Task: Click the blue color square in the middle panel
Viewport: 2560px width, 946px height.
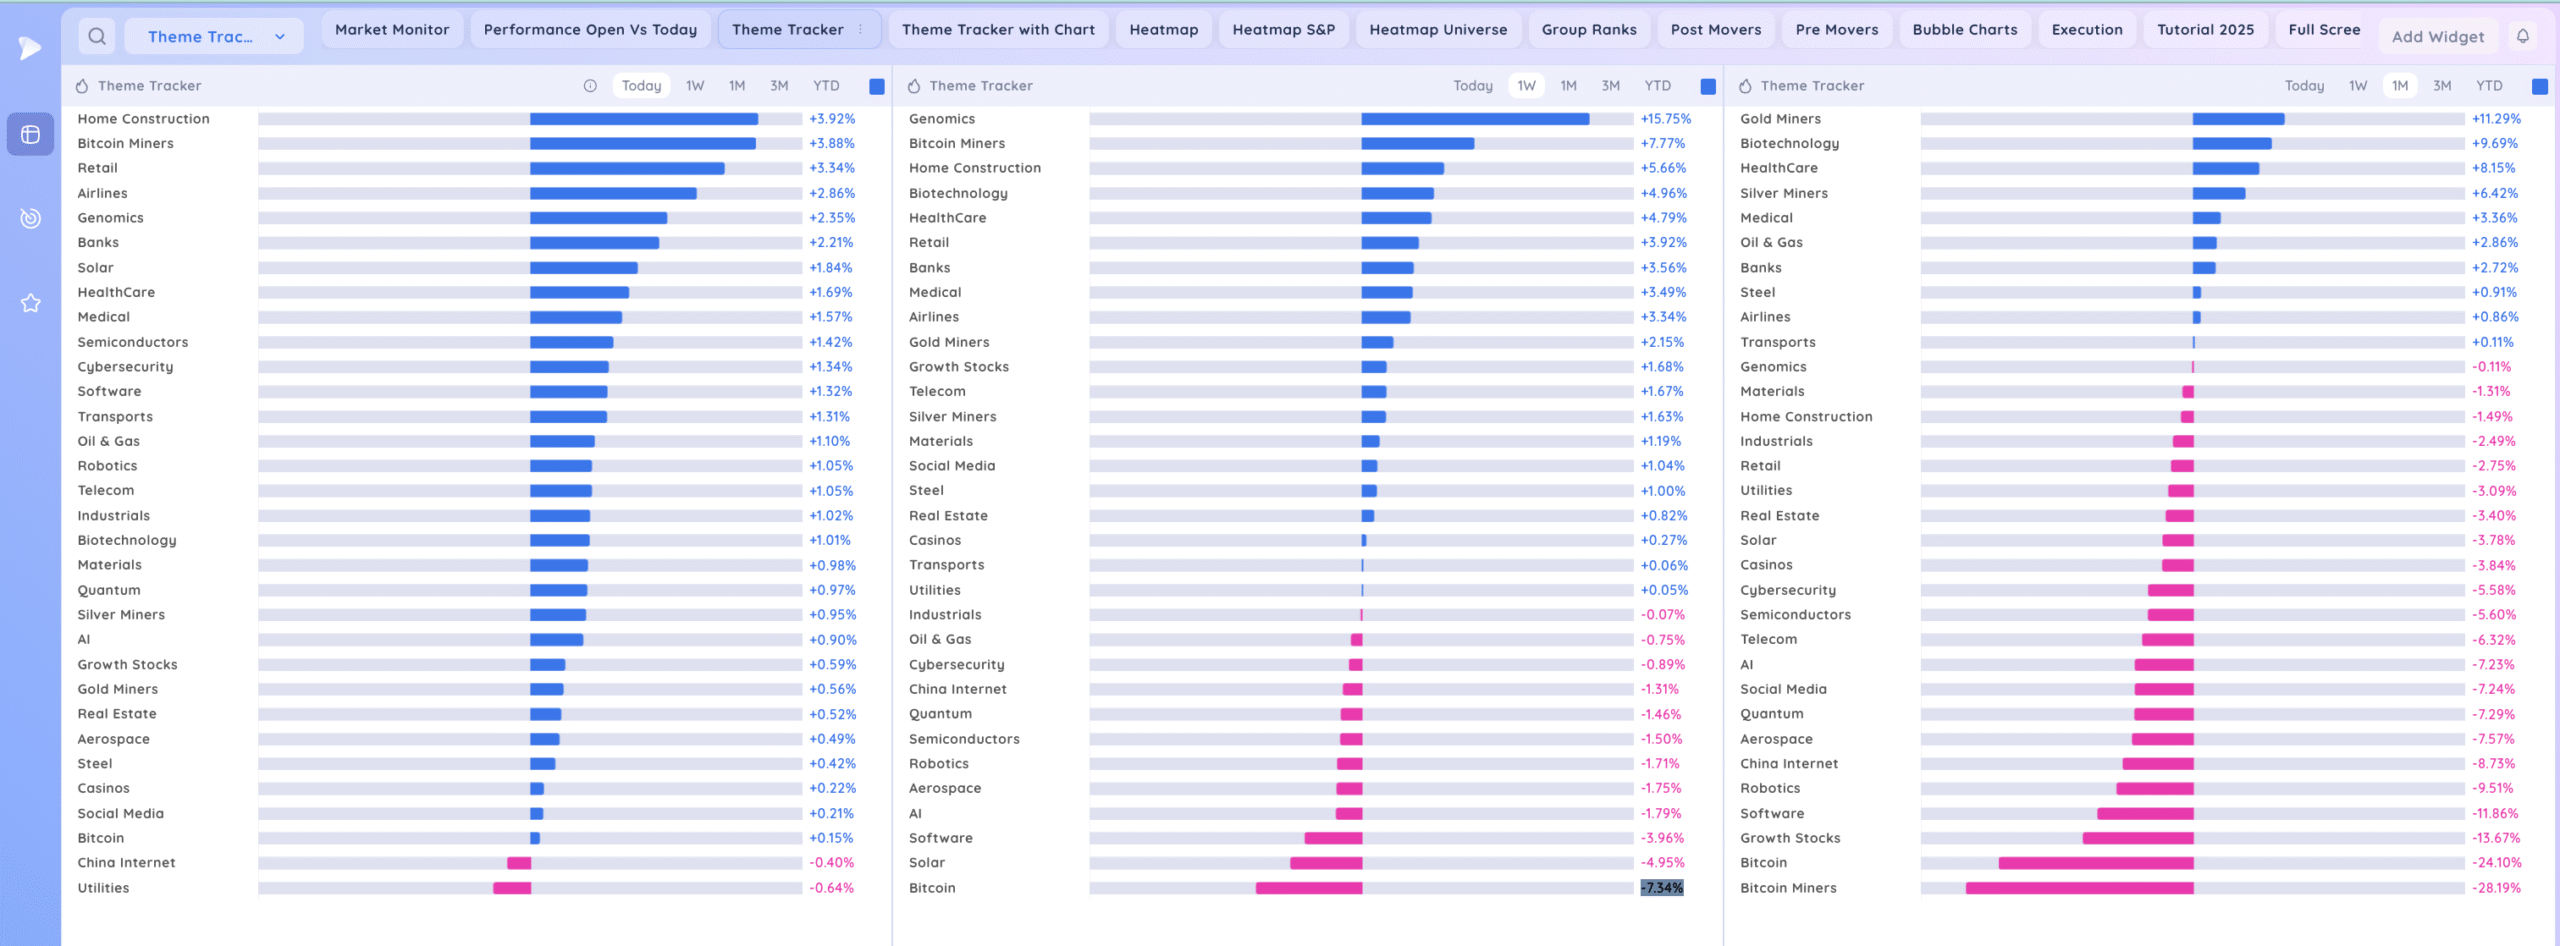Action: [1708, 87]
